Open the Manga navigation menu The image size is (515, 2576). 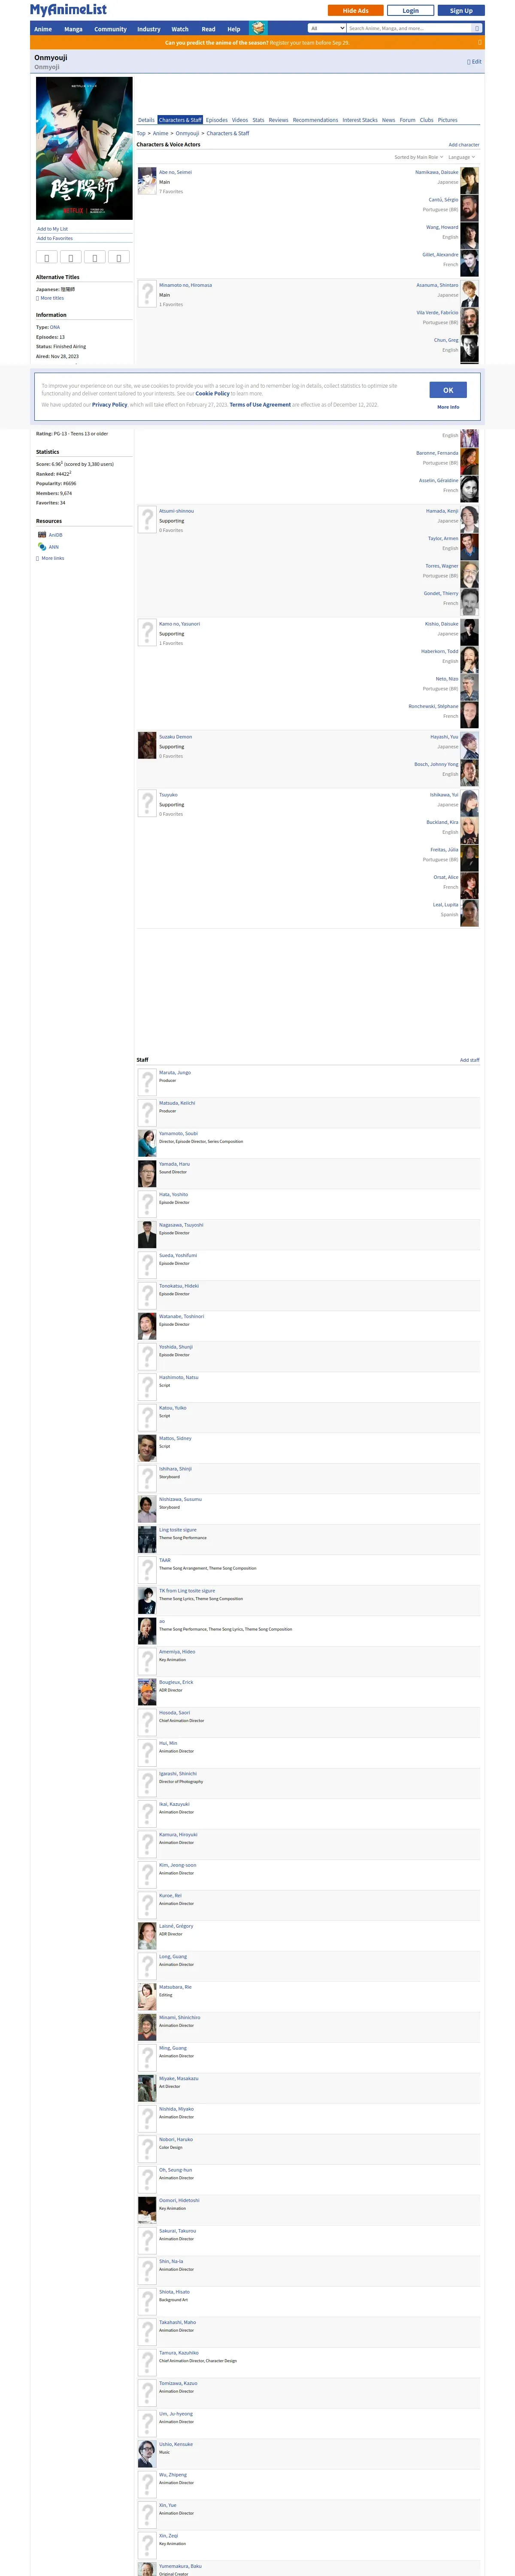click(x=73, y=29)
